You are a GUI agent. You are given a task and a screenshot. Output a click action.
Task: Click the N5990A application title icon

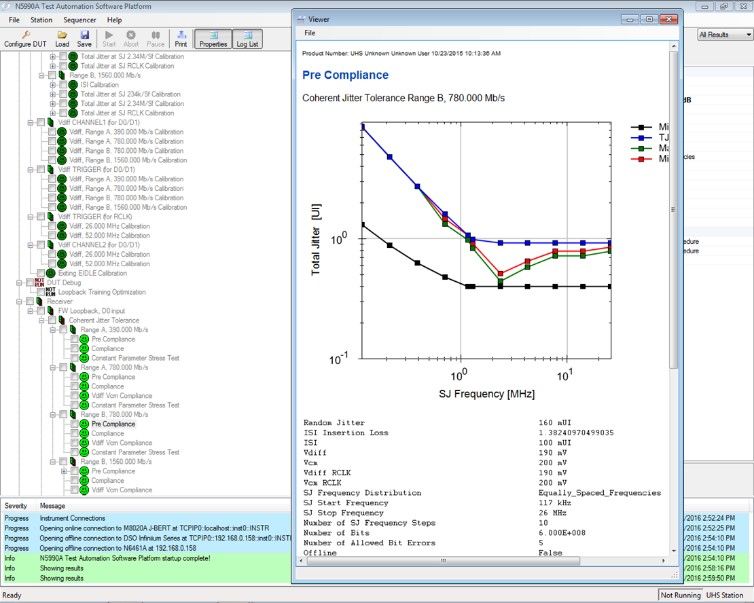point(7,6)
